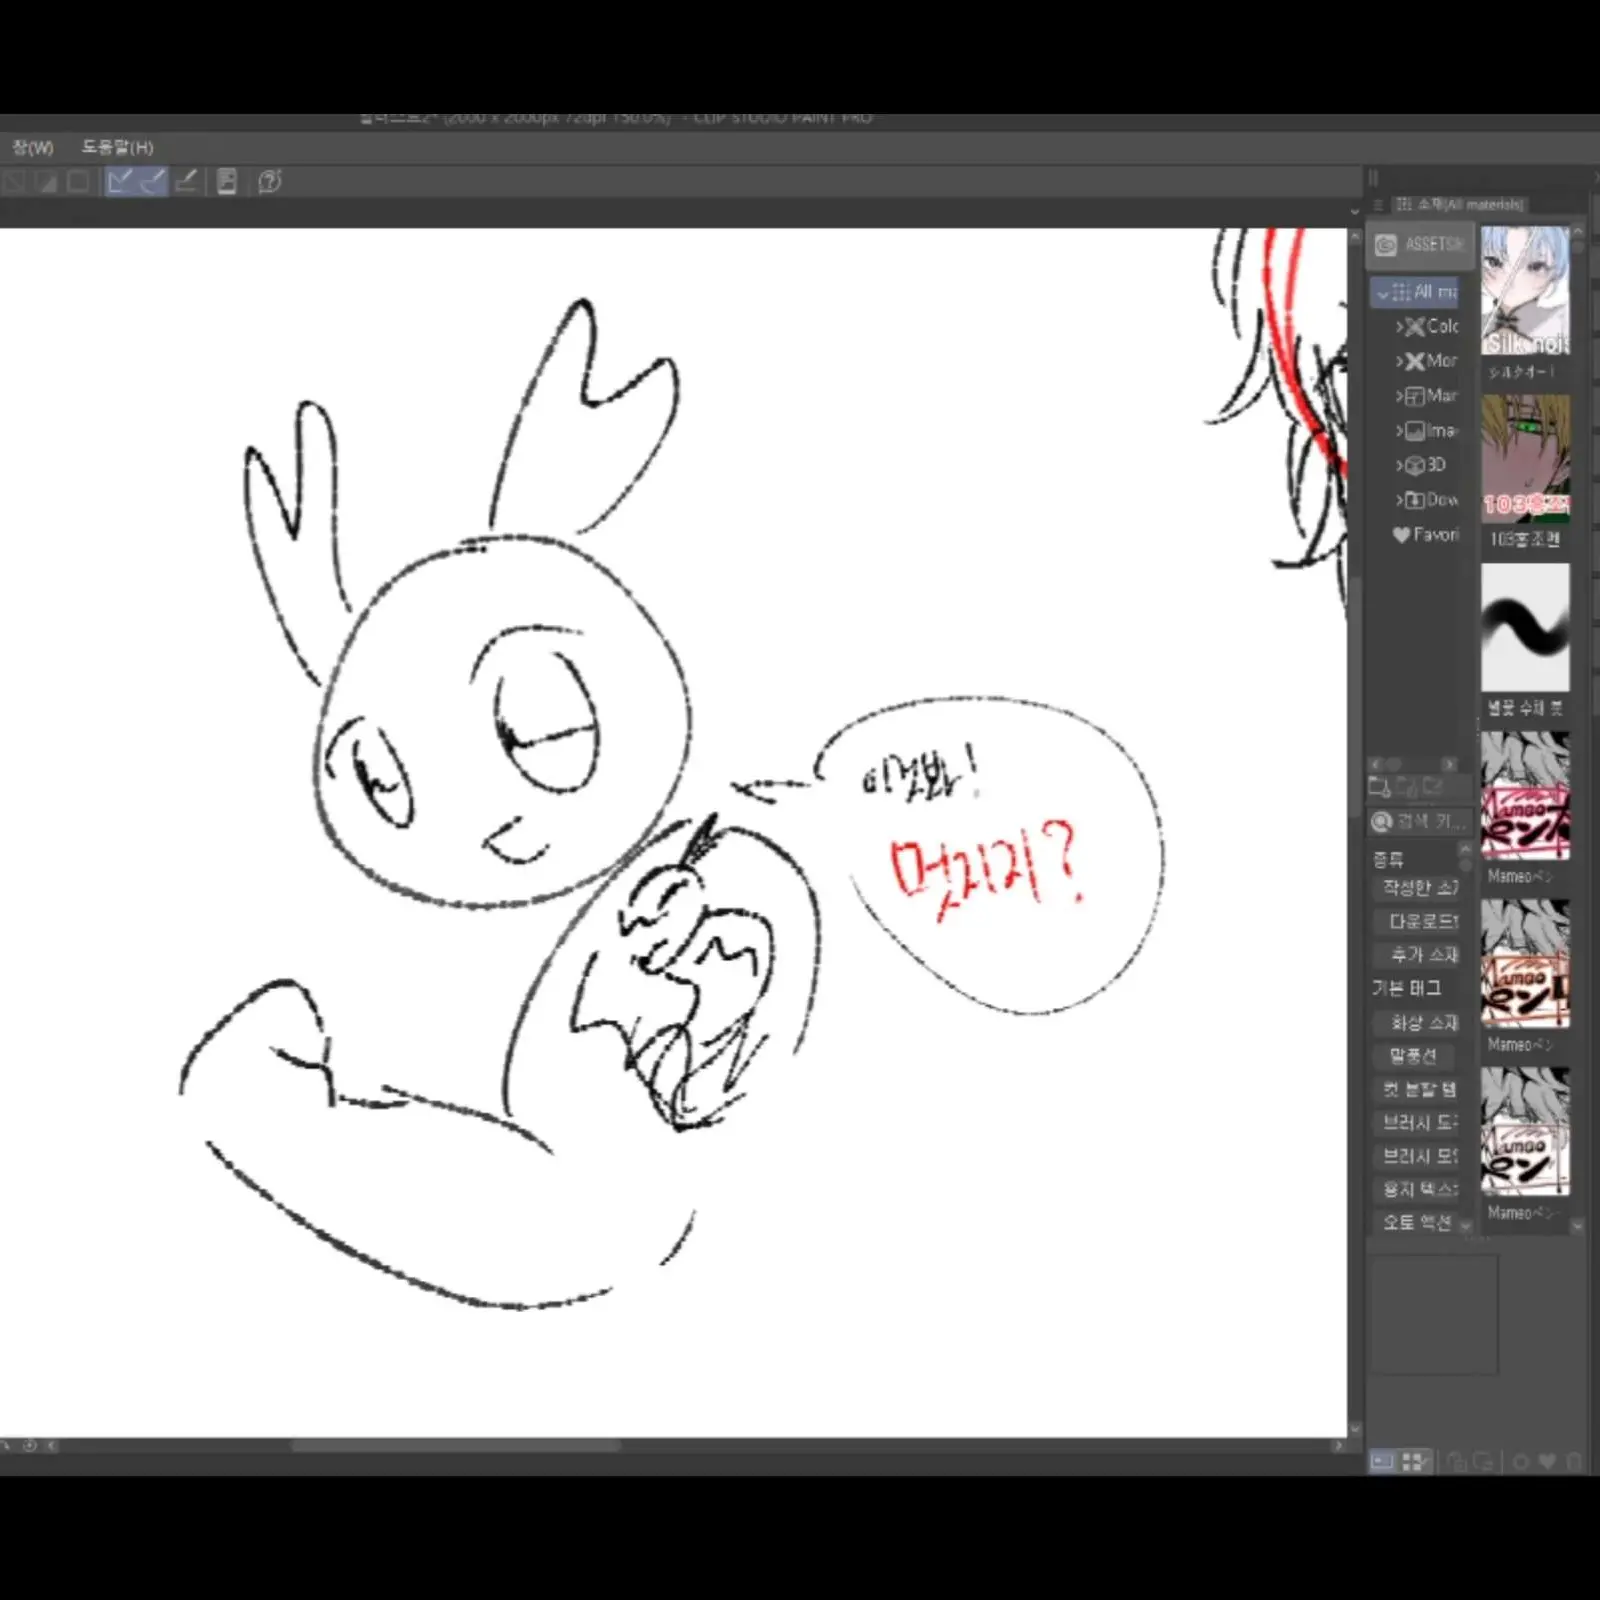The height and width of the screenshot is (1600, 1600).
Task: Click the new folder icon above search
Action: pos(1380,787)
